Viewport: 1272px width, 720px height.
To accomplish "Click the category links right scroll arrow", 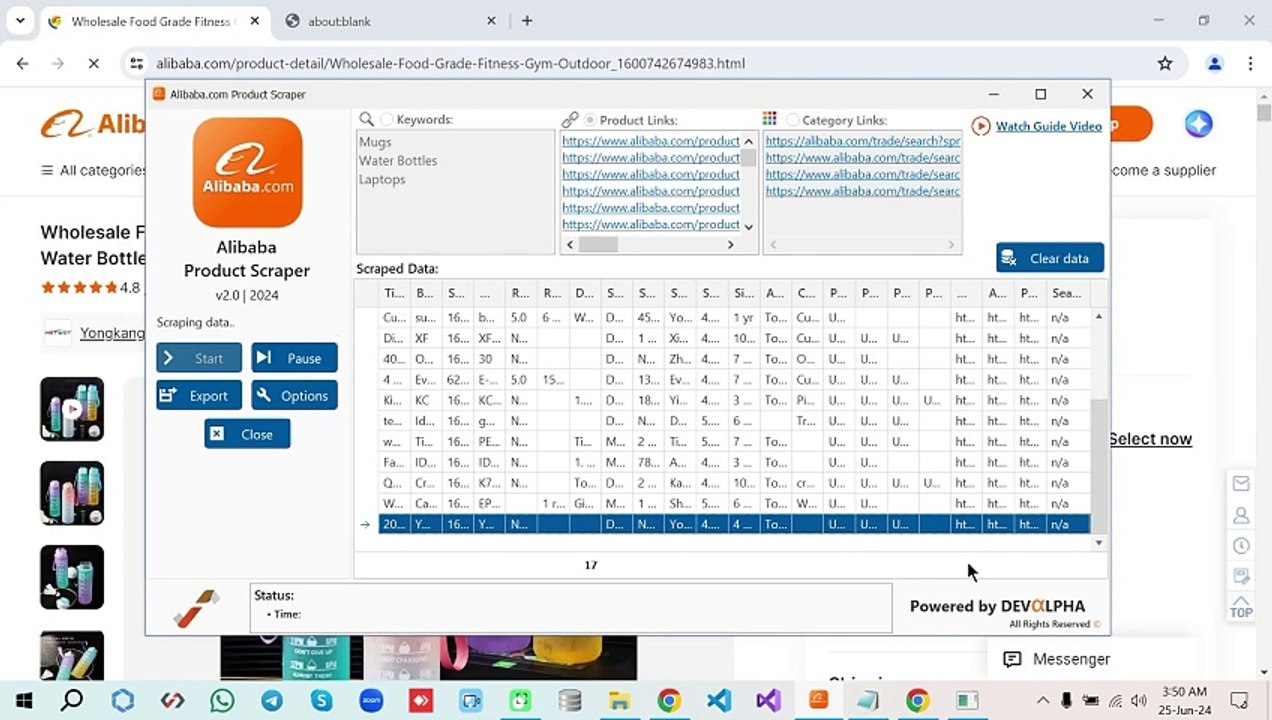I will tap(951, 245).
